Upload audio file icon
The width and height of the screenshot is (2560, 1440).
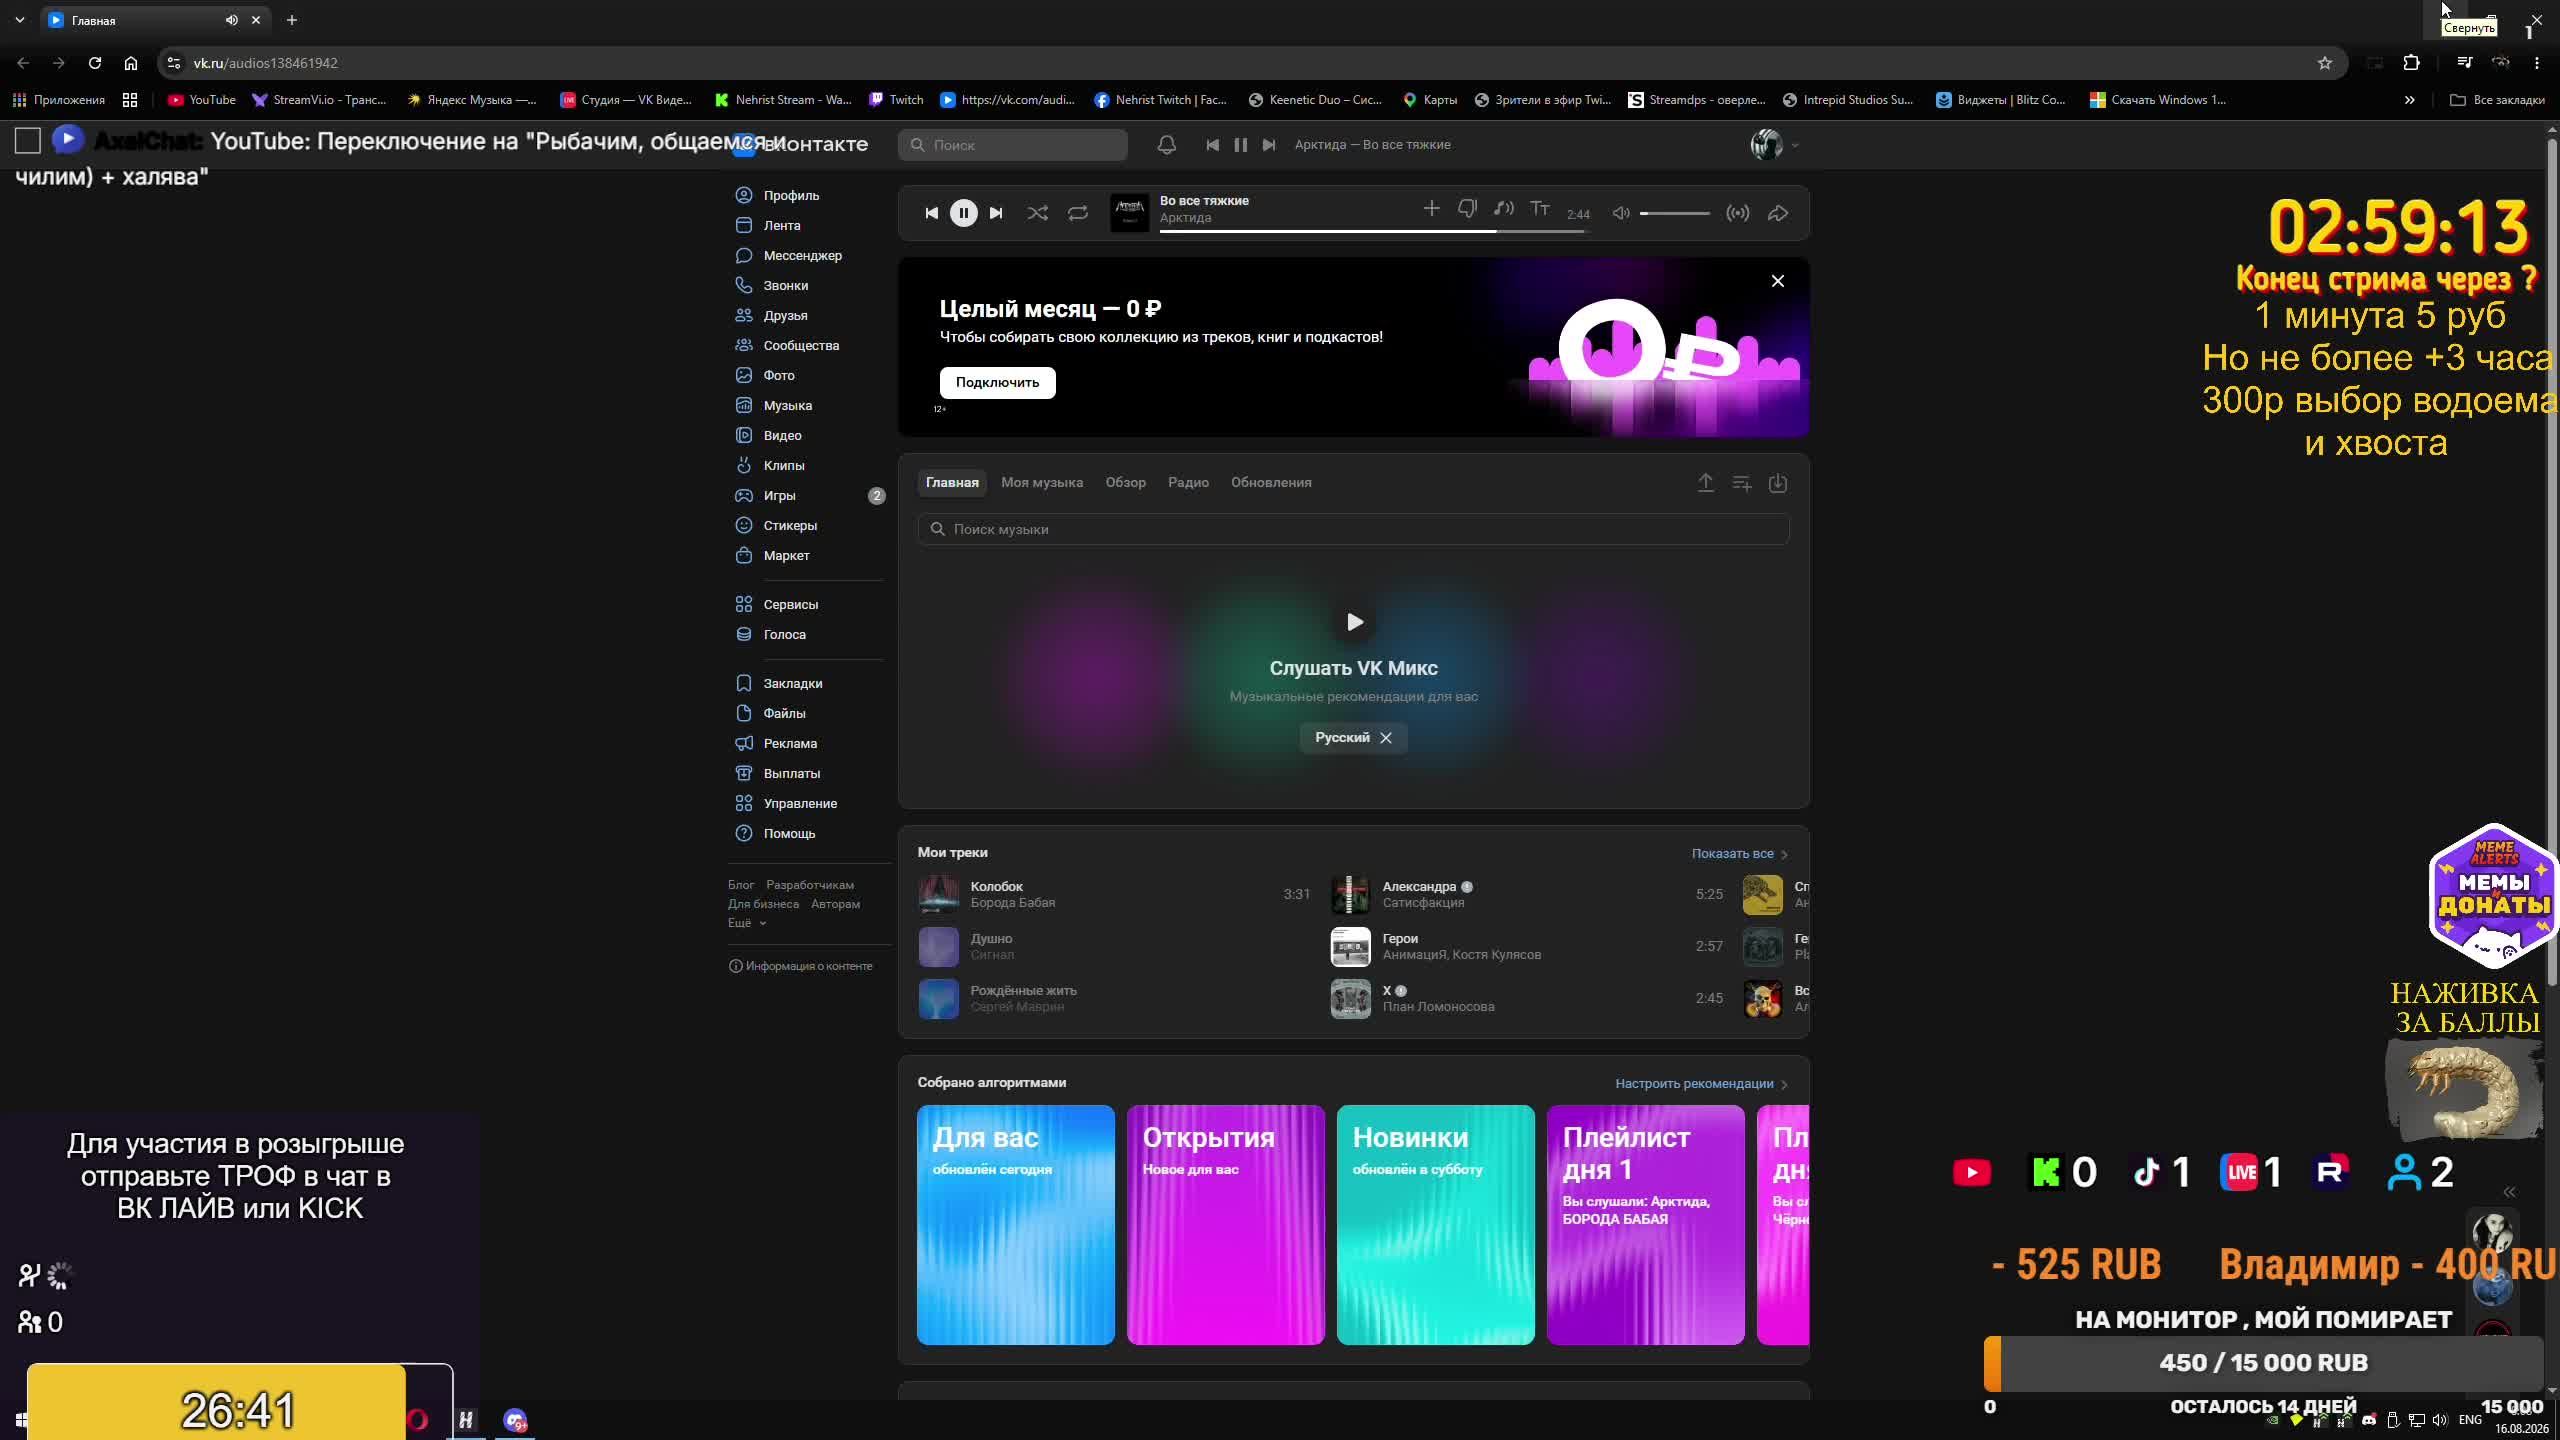pos(1706,483)
